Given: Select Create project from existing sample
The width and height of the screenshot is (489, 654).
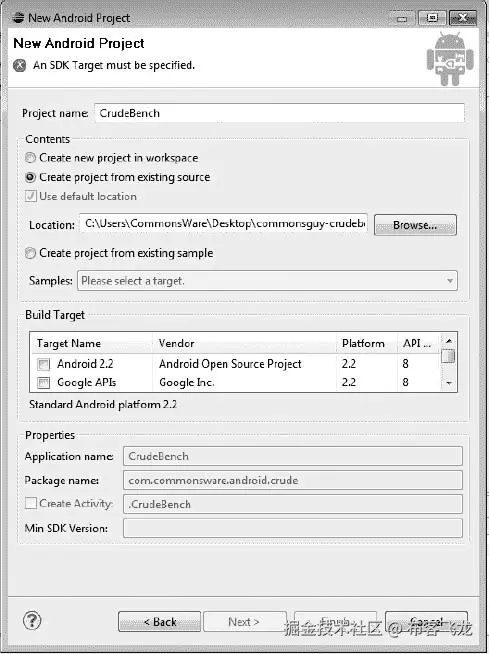Looking at the screenshot, I should pyautogui.click(x=30, y=253).
